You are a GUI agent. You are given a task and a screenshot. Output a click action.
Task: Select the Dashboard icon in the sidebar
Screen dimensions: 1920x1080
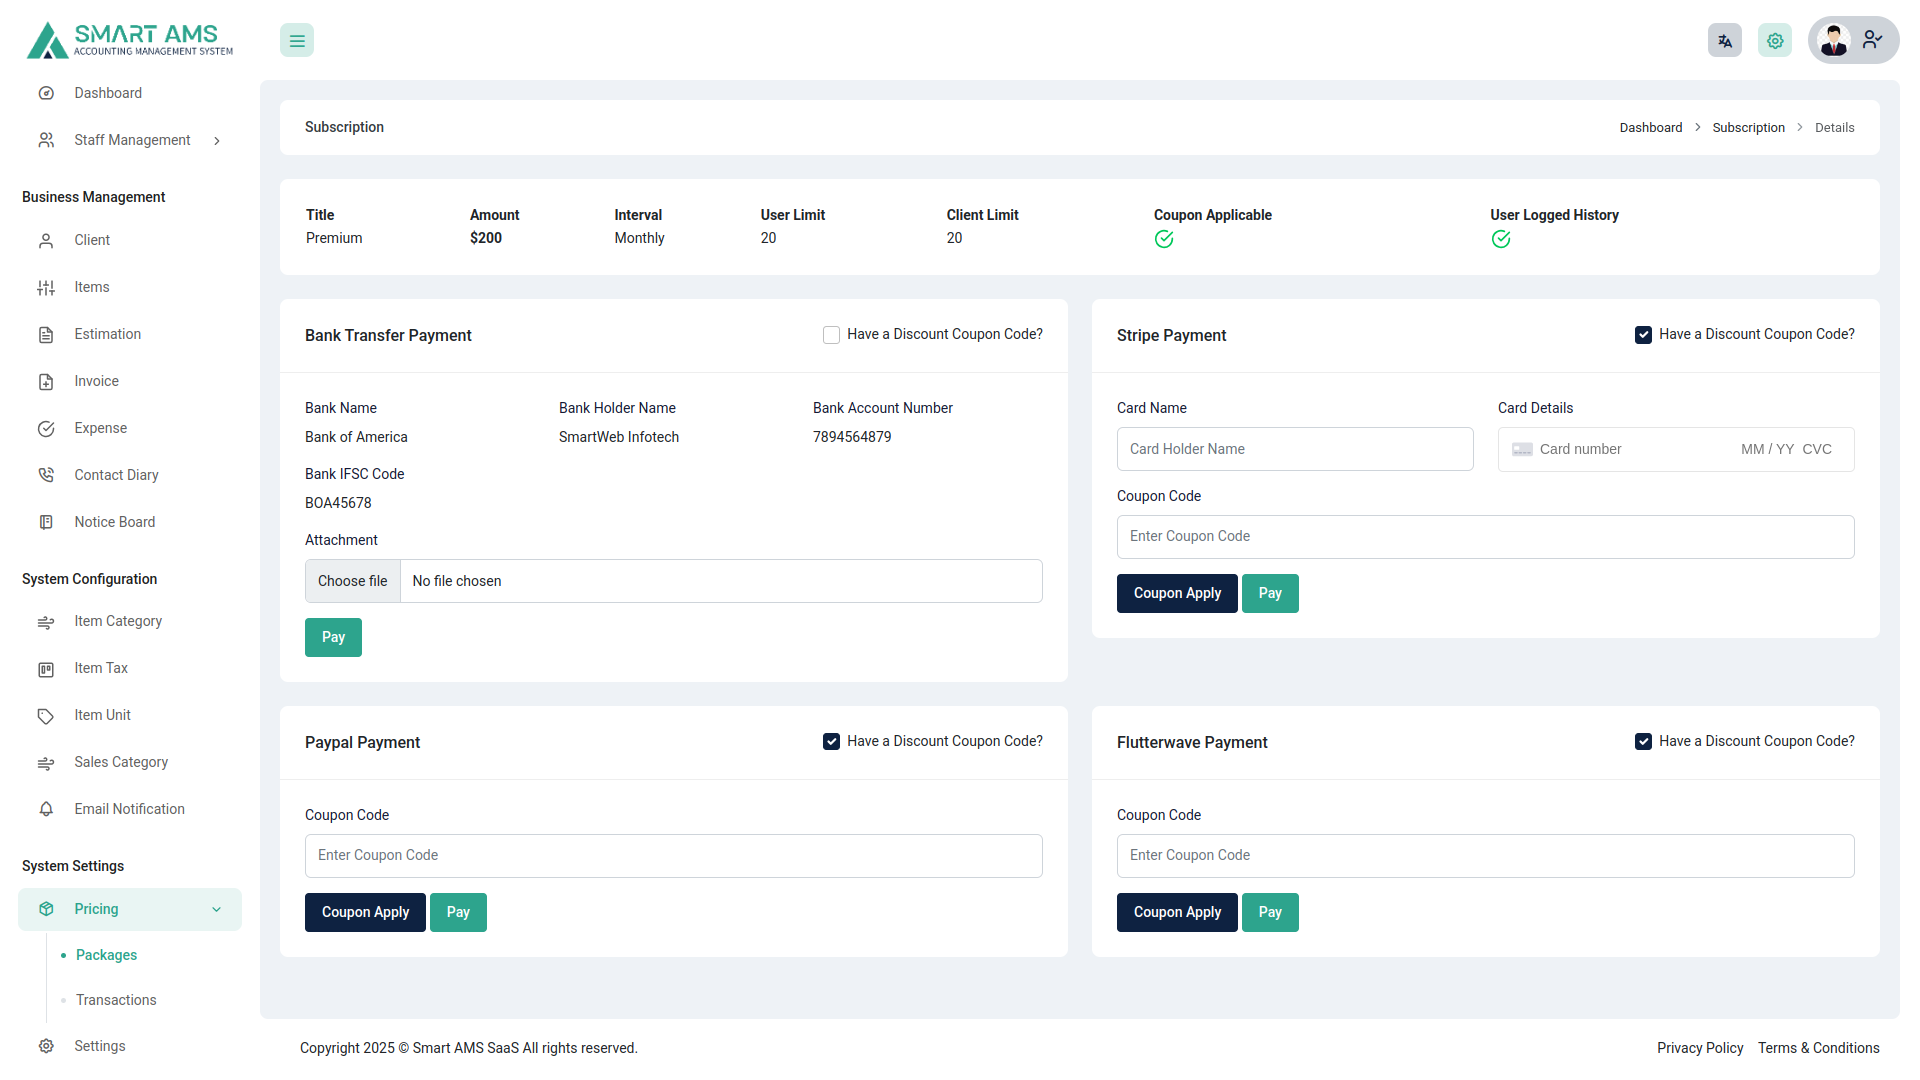coord(46,92)
